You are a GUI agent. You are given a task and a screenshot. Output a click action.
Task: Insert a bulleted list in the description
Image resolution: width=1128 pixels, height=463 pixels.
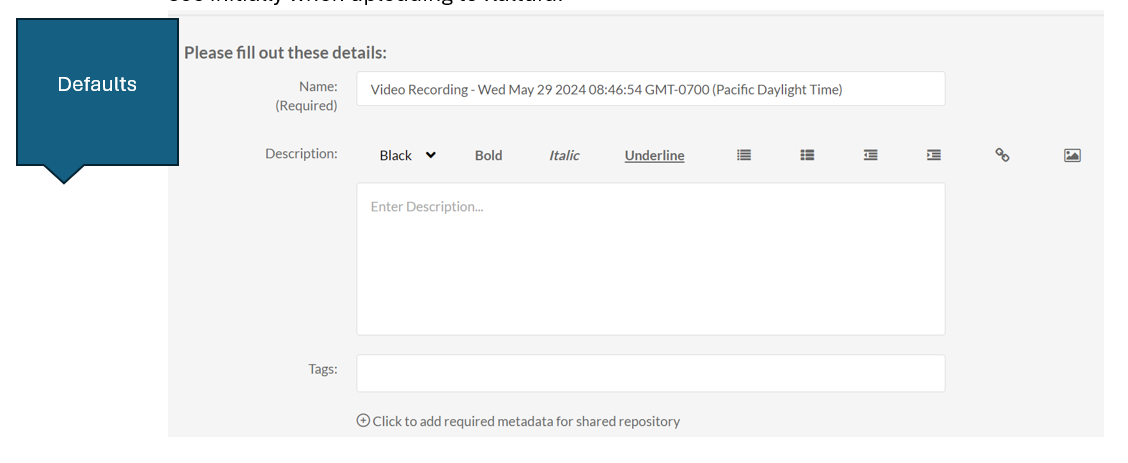[x=807, y=155]
